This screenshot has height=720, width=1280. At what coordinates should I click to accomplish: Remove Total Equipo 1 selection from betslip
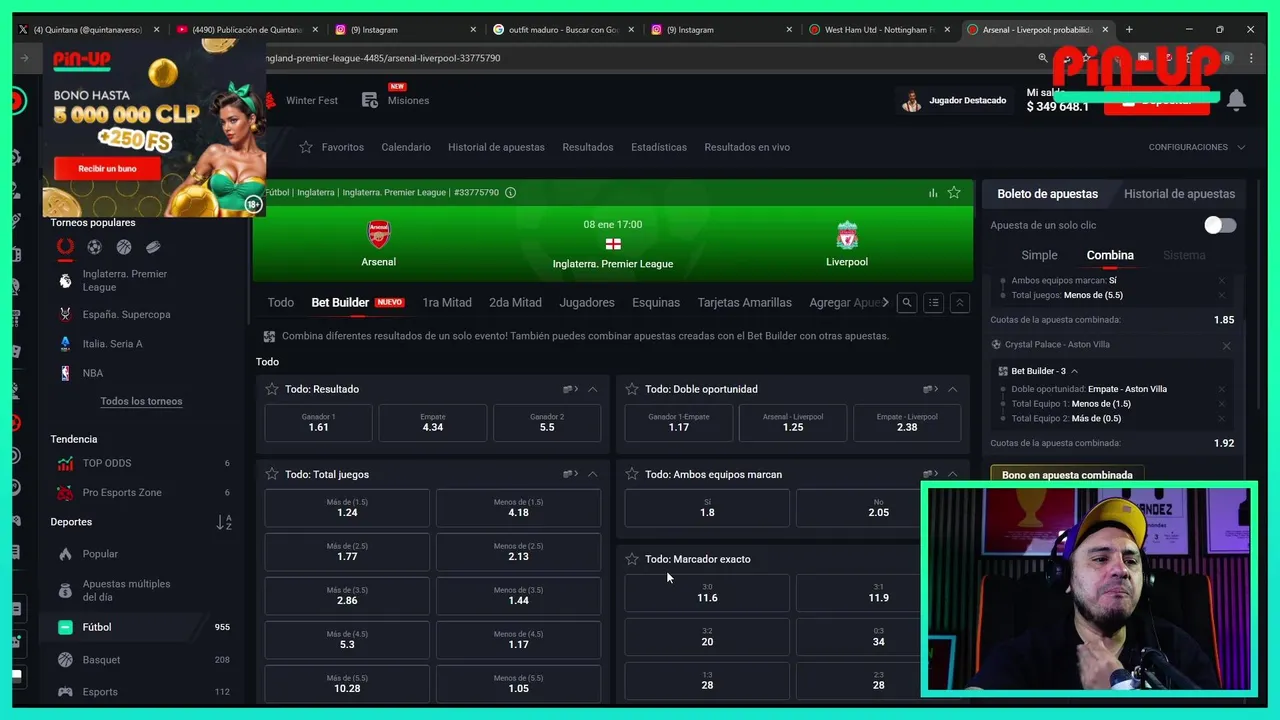click(x=1221, y=404)
